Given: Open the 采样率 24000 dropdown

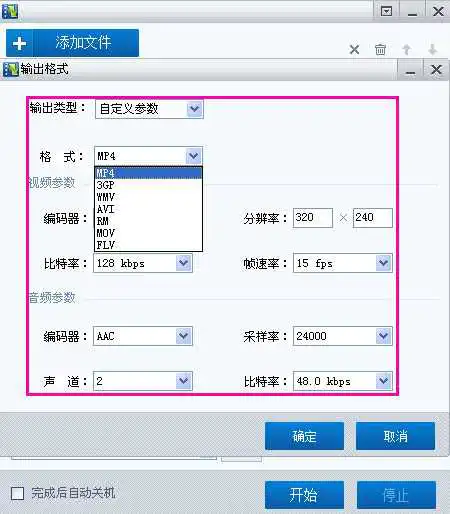Looking at the screenshot, I should (383, 336).
